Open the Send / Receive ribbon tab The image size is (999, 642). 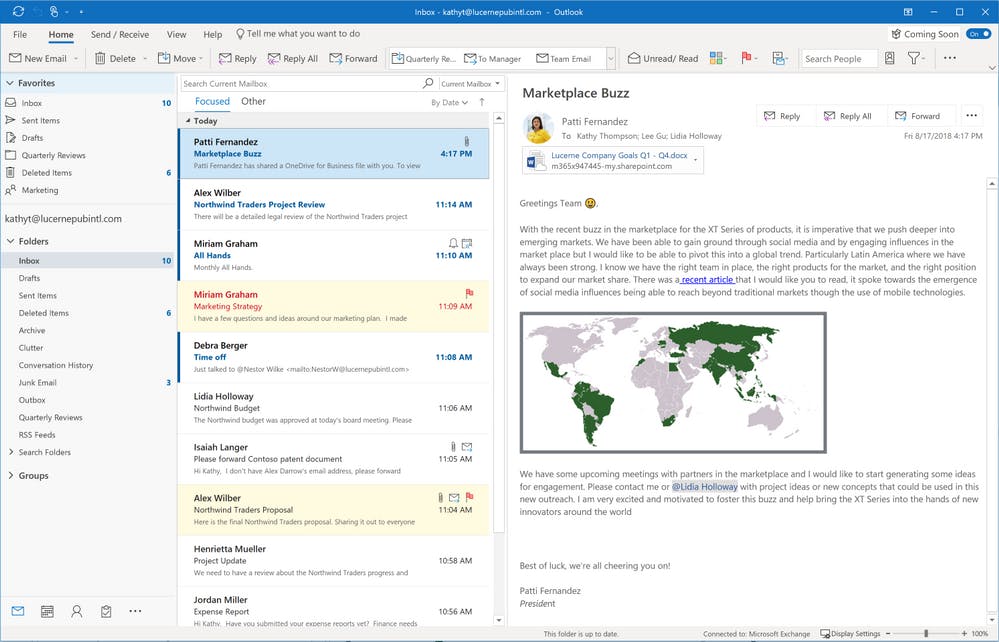coord(119,34)
